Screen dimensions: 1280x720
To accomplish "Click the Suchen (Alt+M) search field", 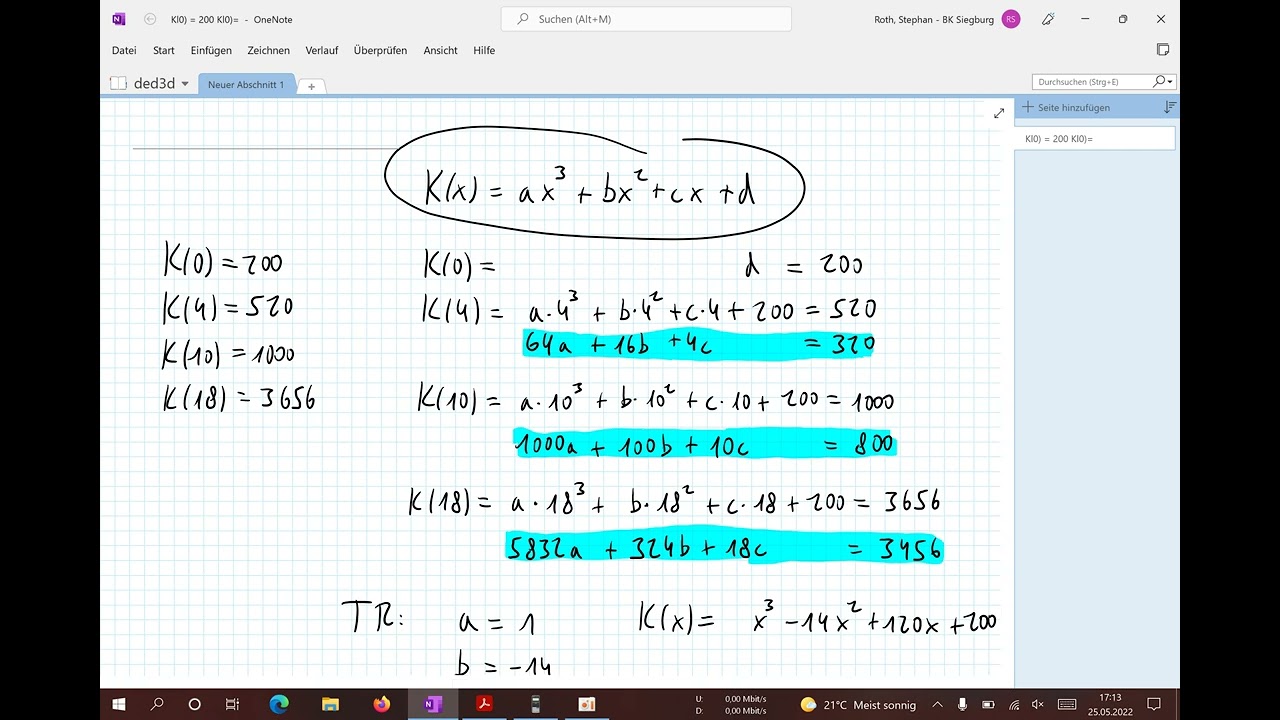I will click(x=646, y=19).
